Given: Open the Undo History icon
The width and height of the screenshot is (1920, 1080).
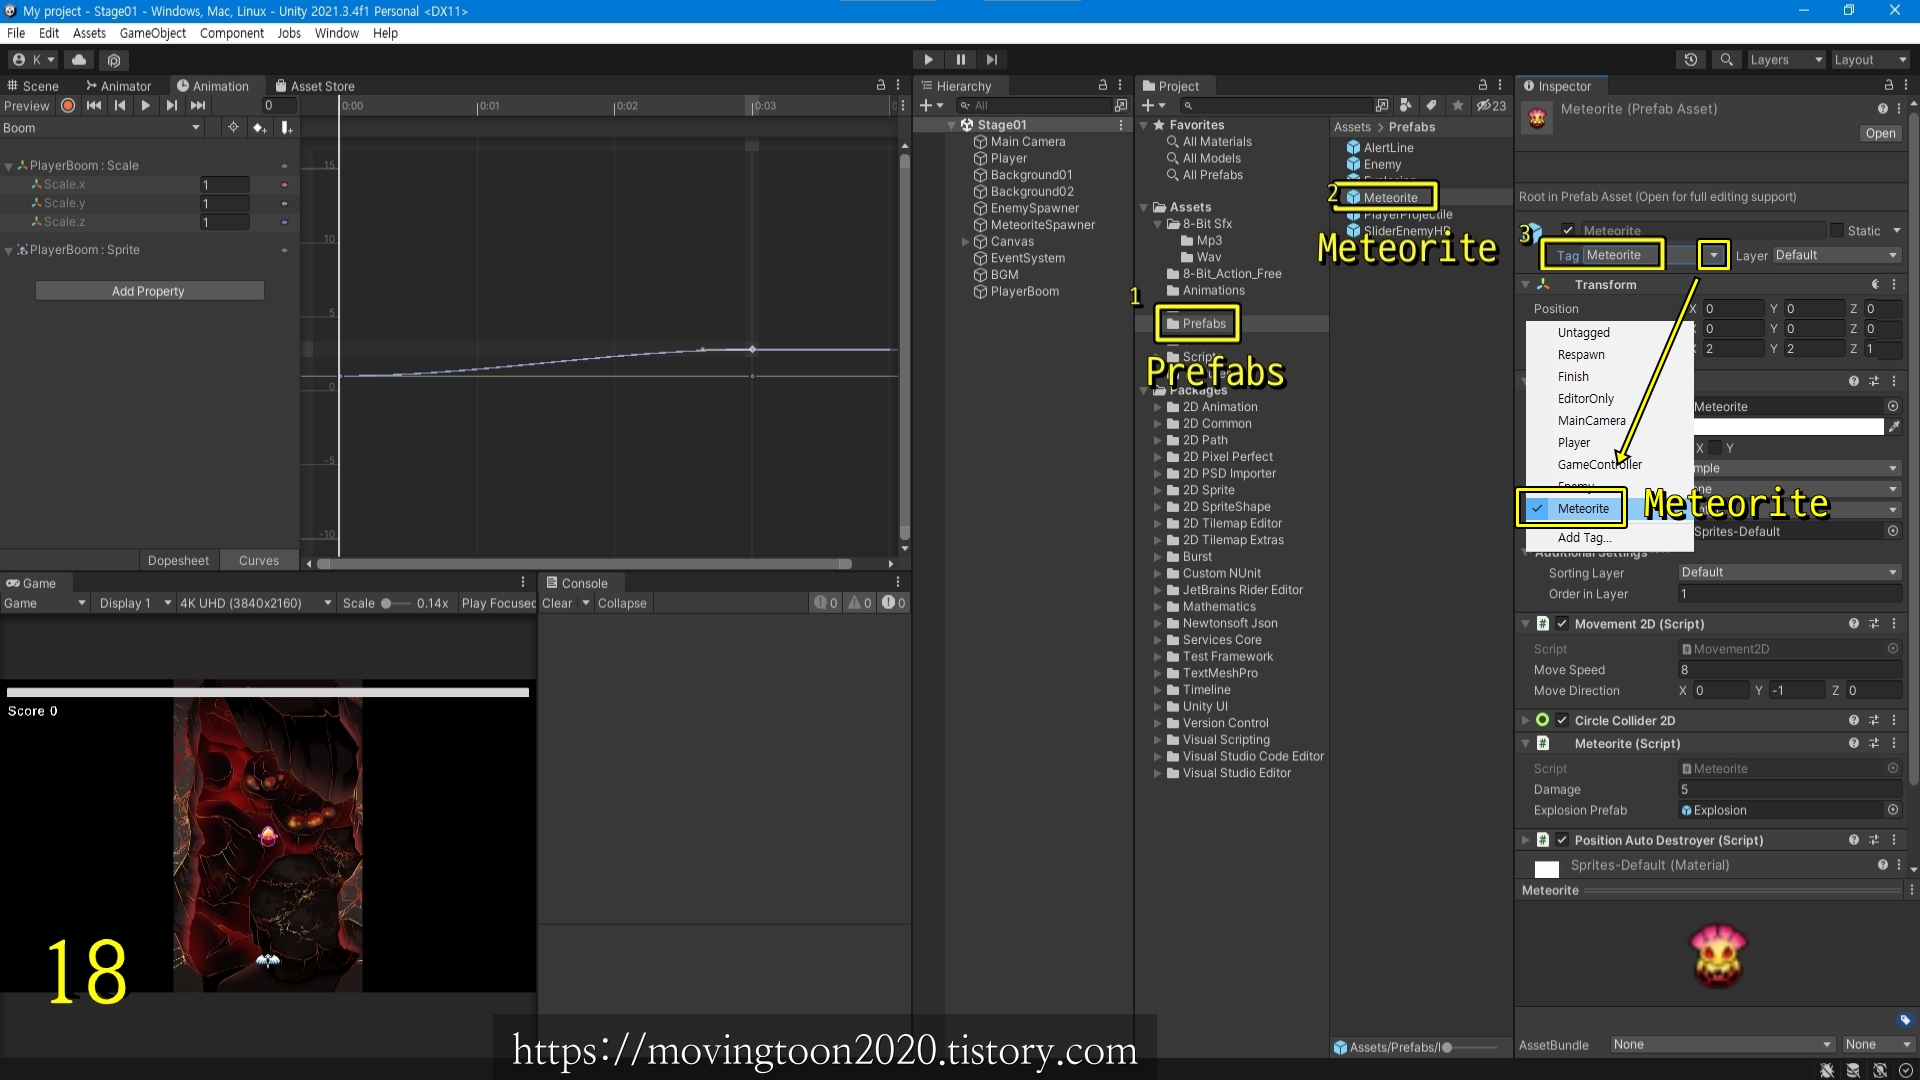Looking at the screenshot, I should pos(1691,60).
